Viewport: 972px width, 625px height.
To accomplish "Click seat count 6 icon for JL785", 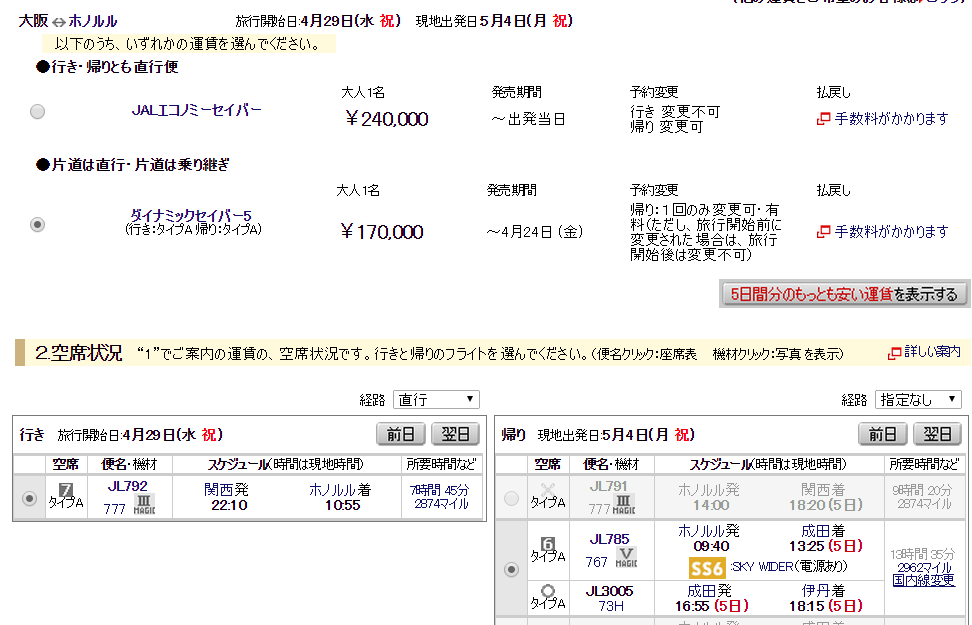I will click(x=547, y=544).
